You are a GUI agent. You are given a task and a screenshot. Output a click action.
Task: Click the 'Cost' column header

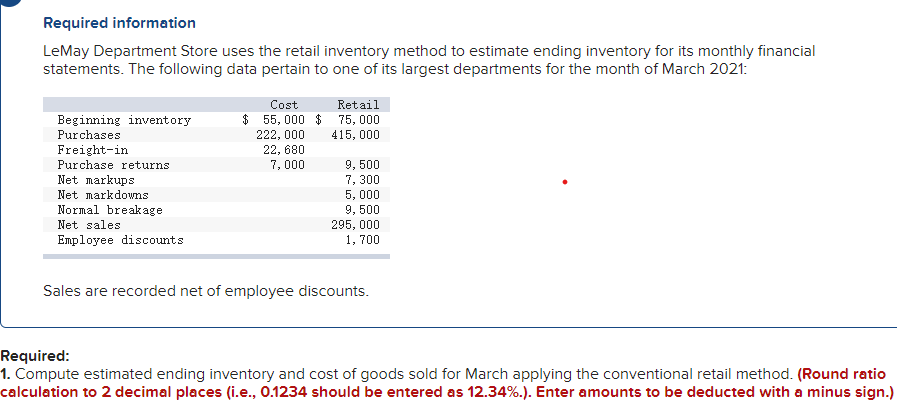(284, 105)
